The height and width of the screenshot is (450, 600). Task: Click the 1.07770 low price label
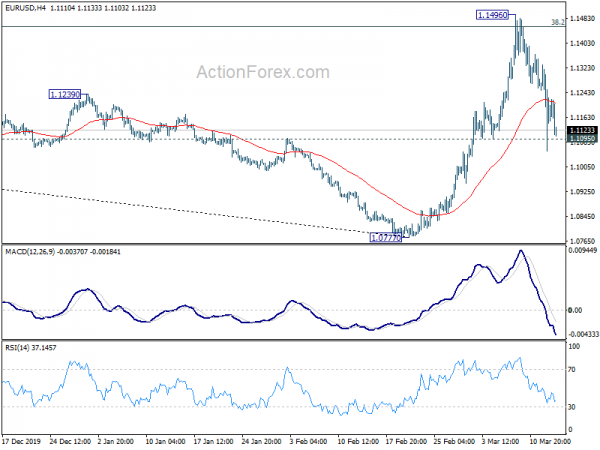tap(386, 238)
